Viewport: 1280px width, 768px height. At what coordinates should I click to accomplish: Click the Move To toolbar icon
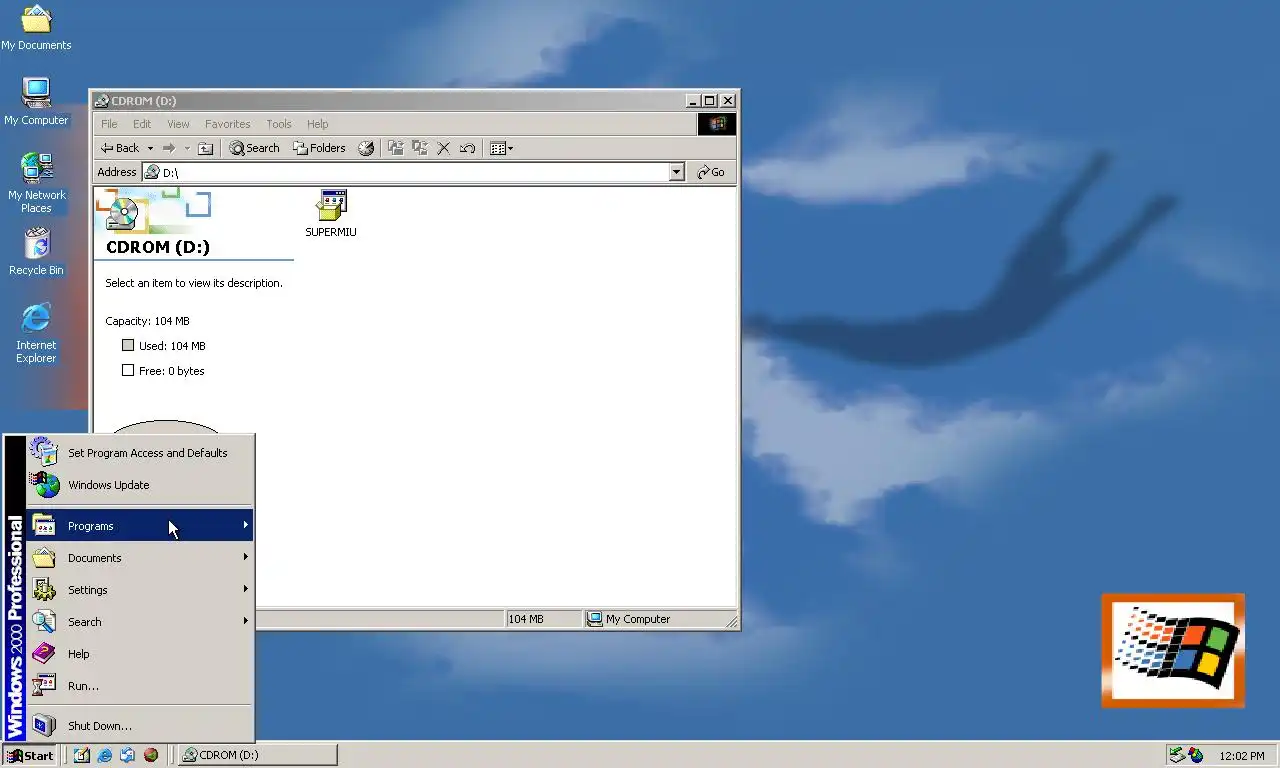(396, 148)
